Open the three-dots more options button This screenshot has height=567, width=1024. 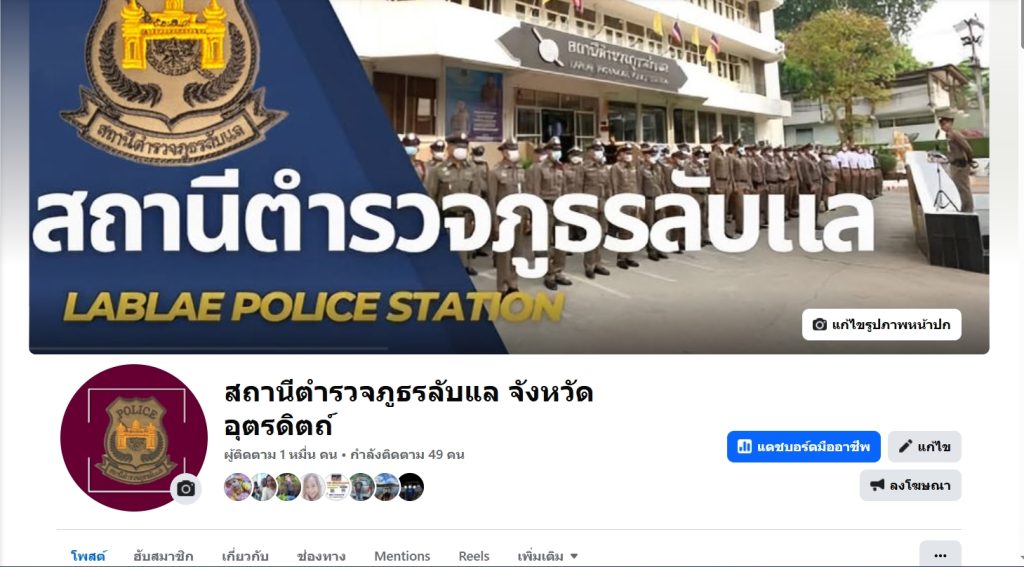(x=940, y=554)
